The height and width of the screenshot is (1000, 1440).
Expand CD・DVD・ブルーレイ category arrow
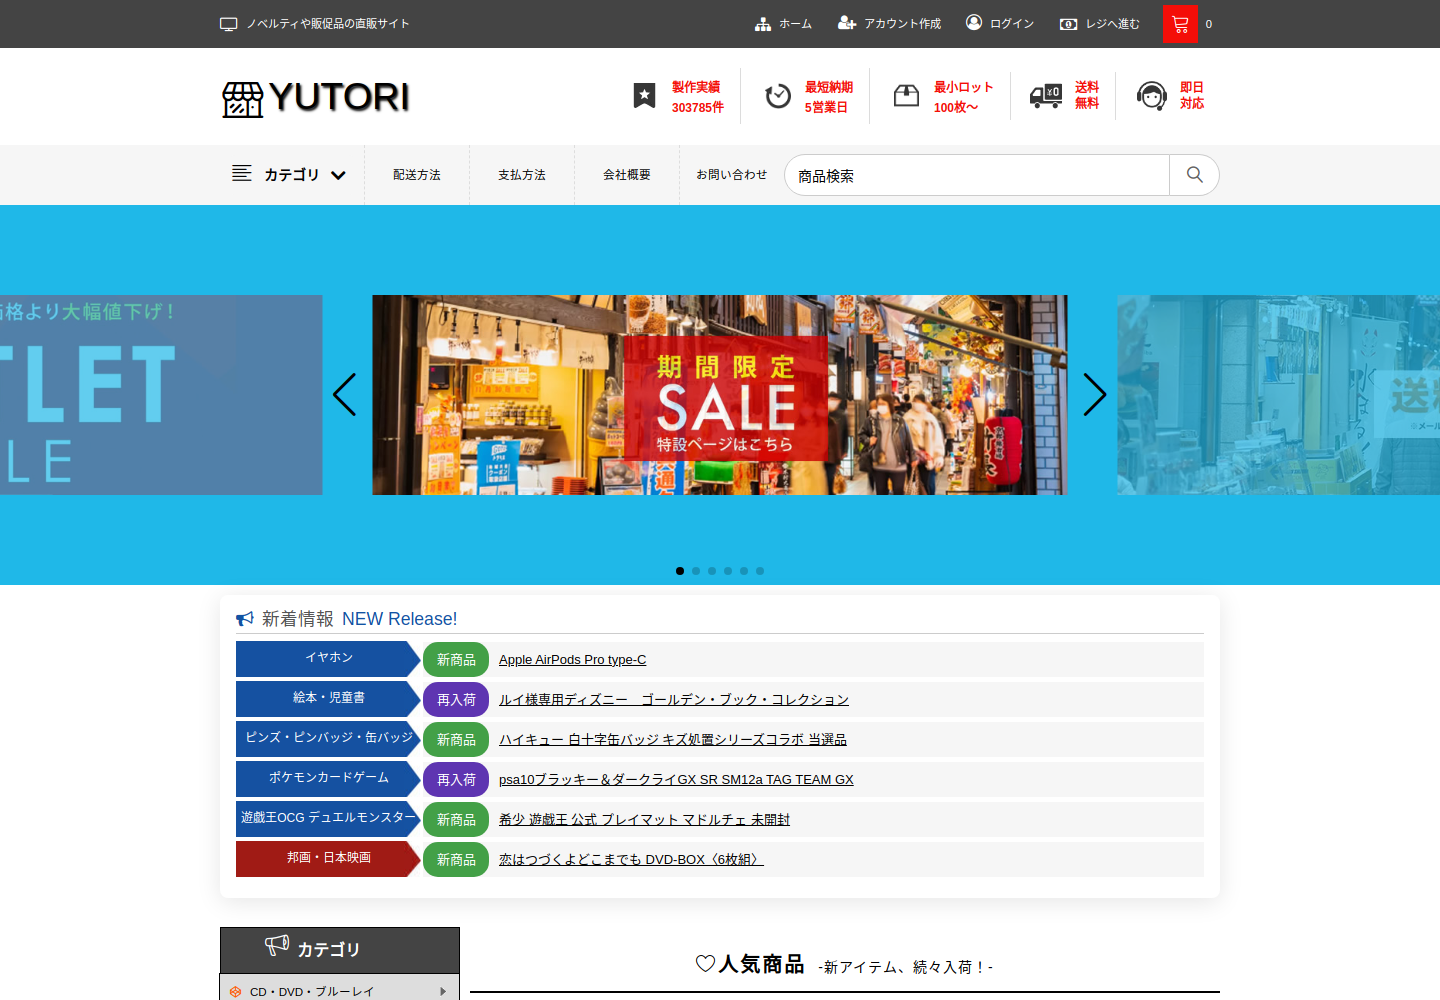443,992
